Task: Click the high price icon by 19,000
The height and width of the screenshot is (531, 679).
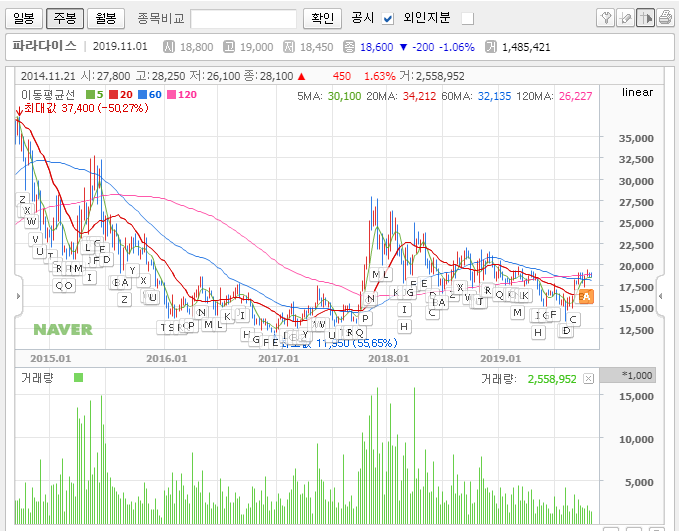Action: pyautogui.click(x=229, y=47)
